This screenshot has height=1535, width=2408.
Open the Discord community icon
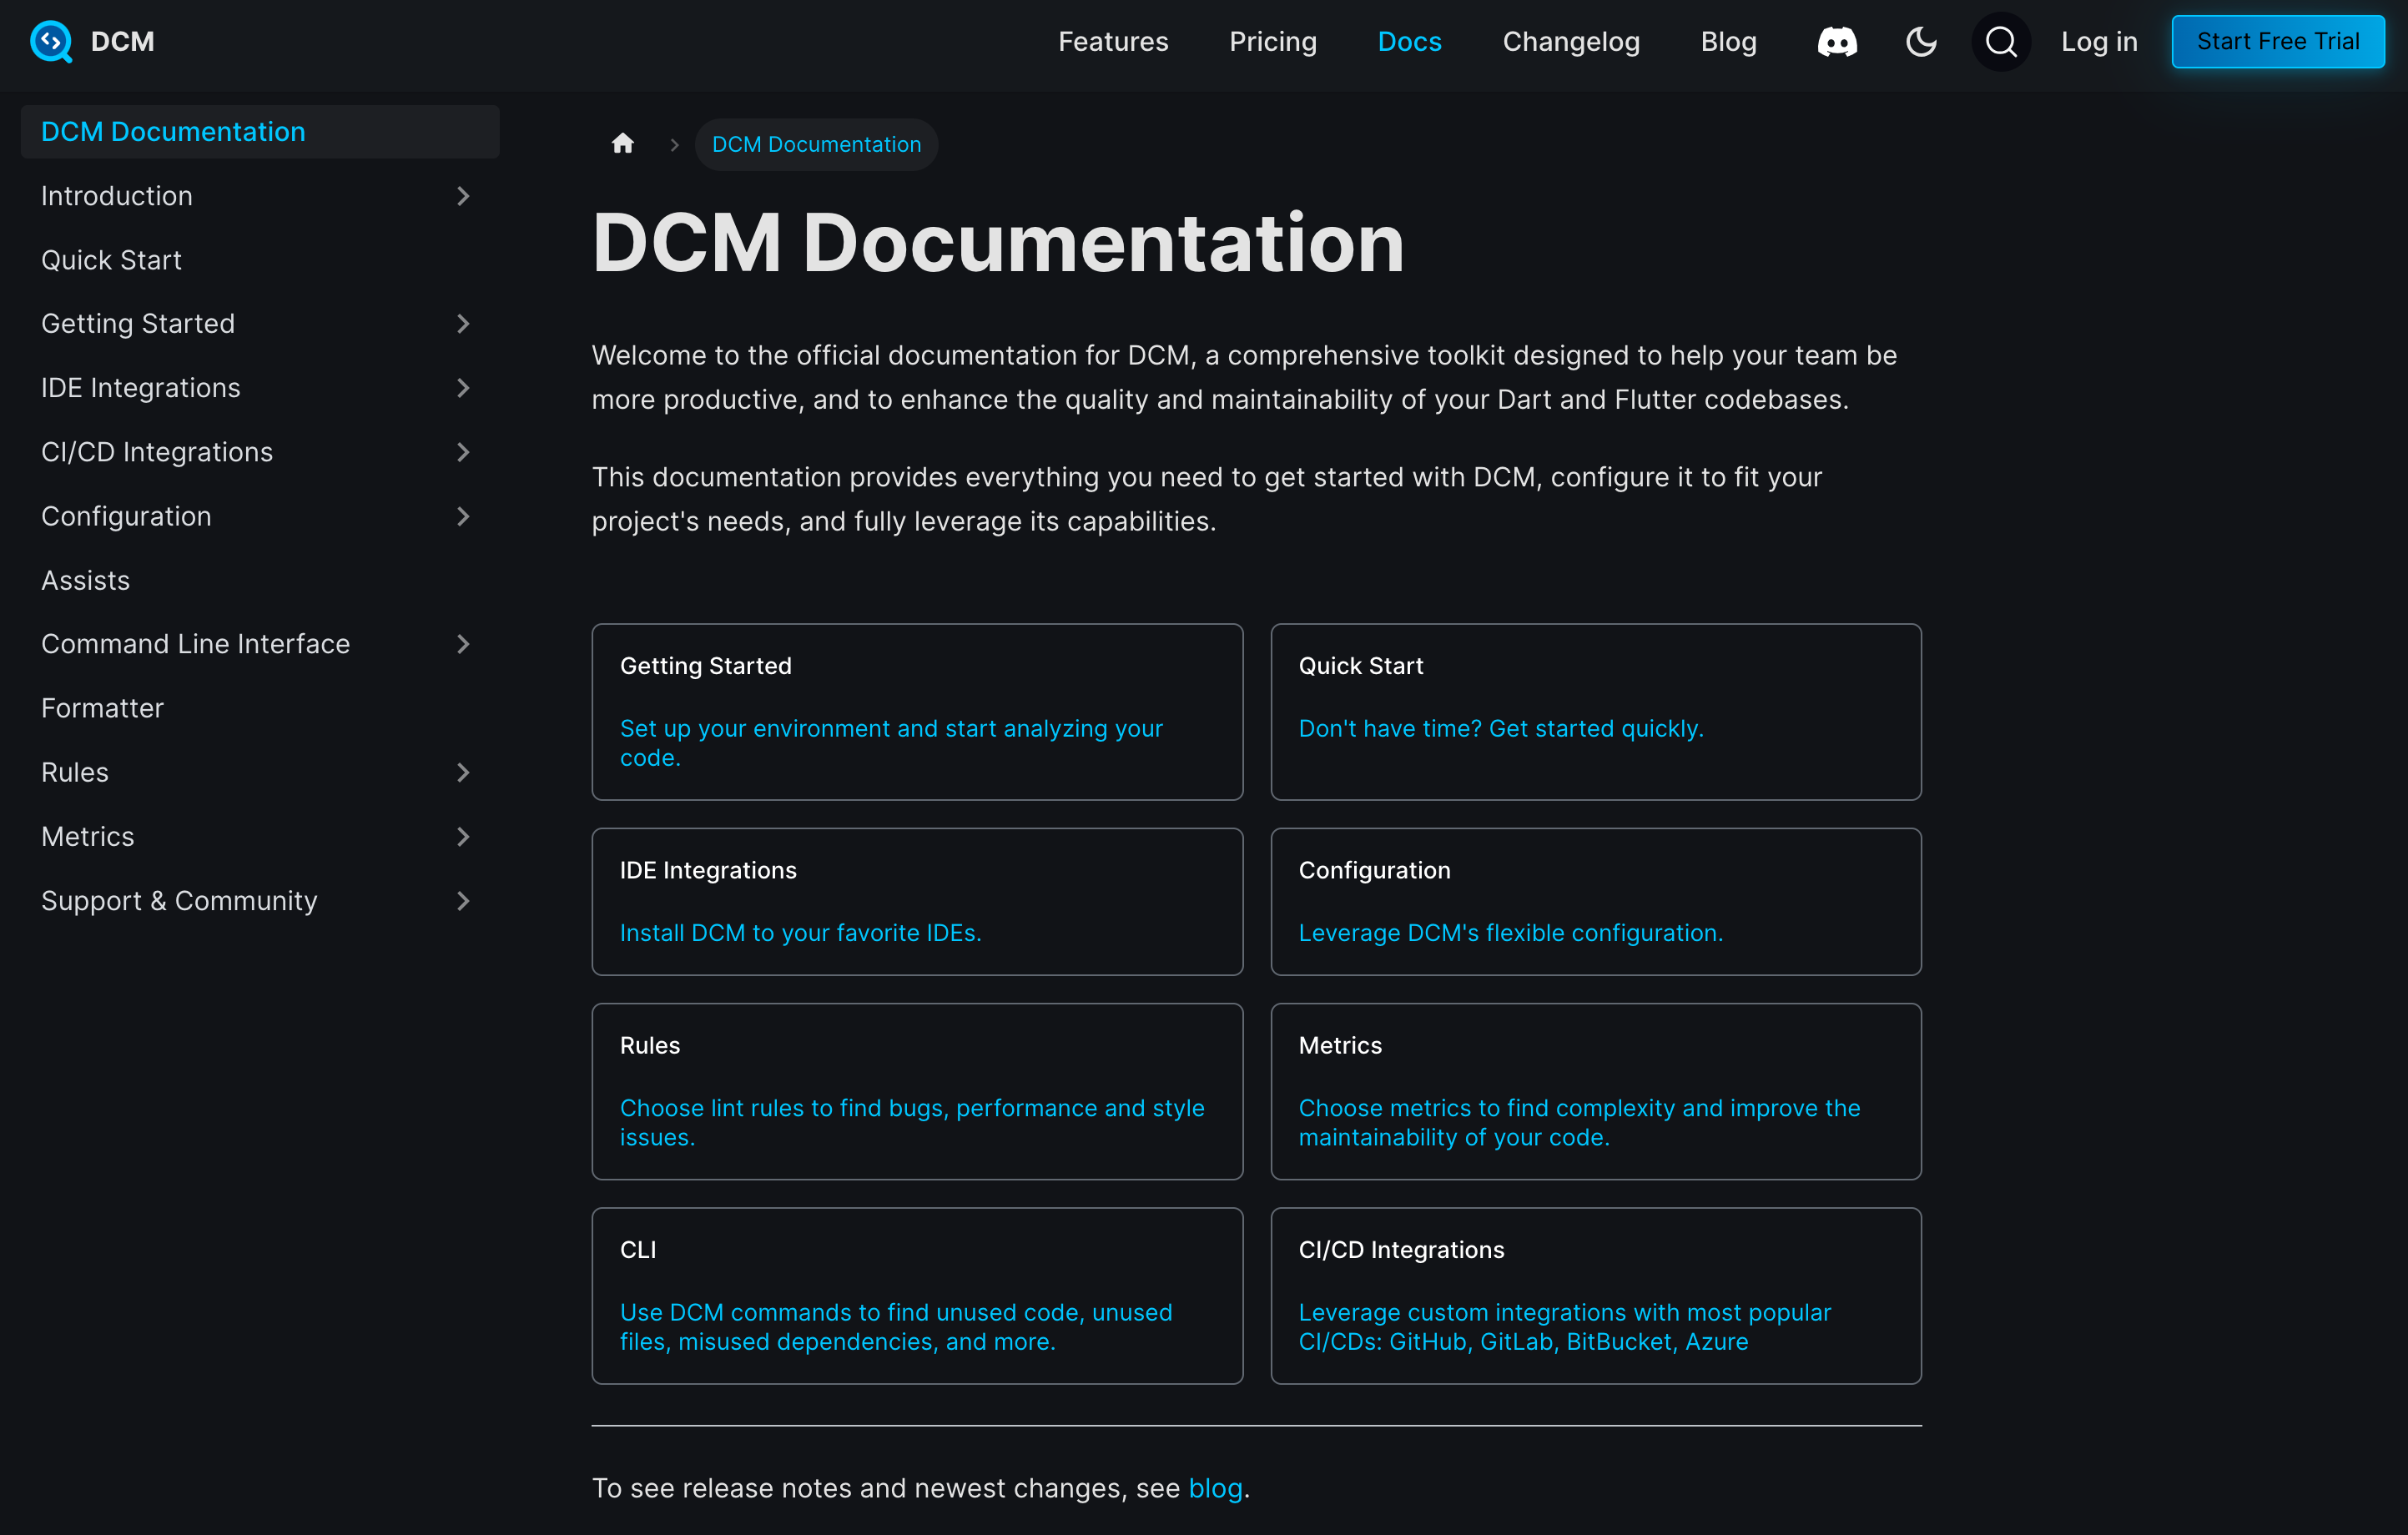point(1837,41)
